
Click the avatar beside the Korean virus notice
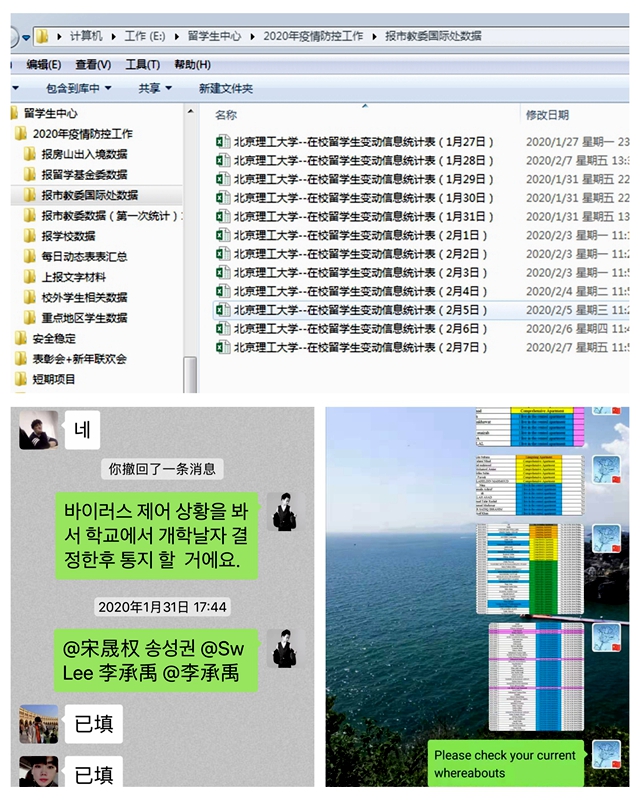(x=285, y=510)
